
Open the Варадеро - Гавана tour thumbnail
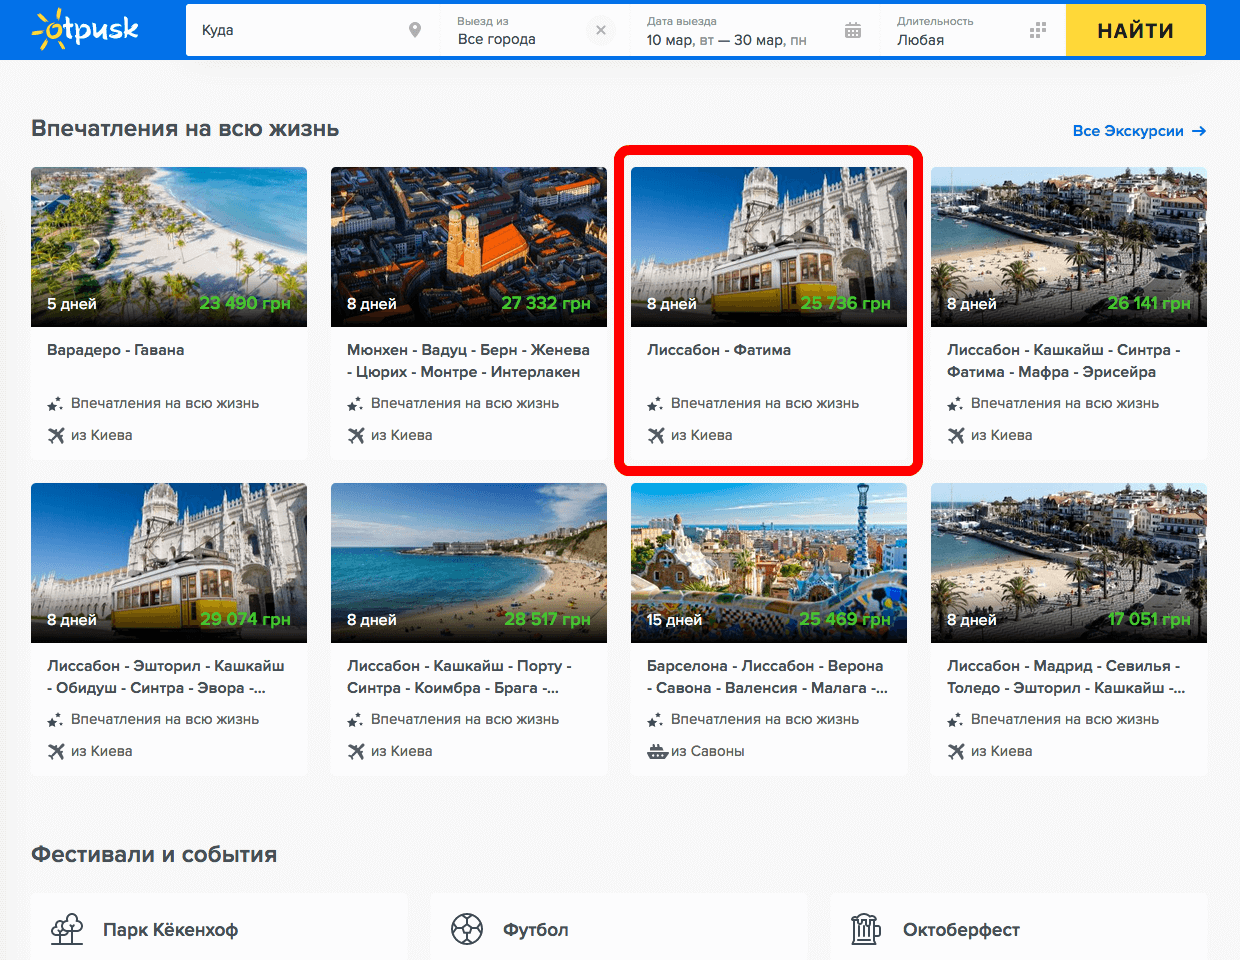pos(169,247)
